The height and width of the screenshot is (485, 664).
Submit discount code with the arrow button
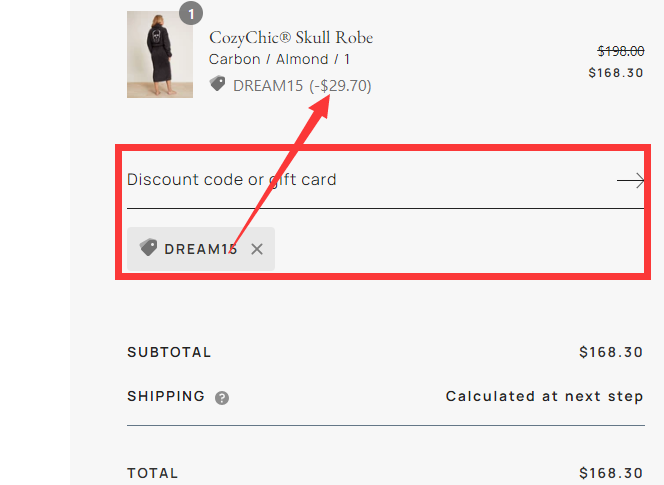pos(630,180)
